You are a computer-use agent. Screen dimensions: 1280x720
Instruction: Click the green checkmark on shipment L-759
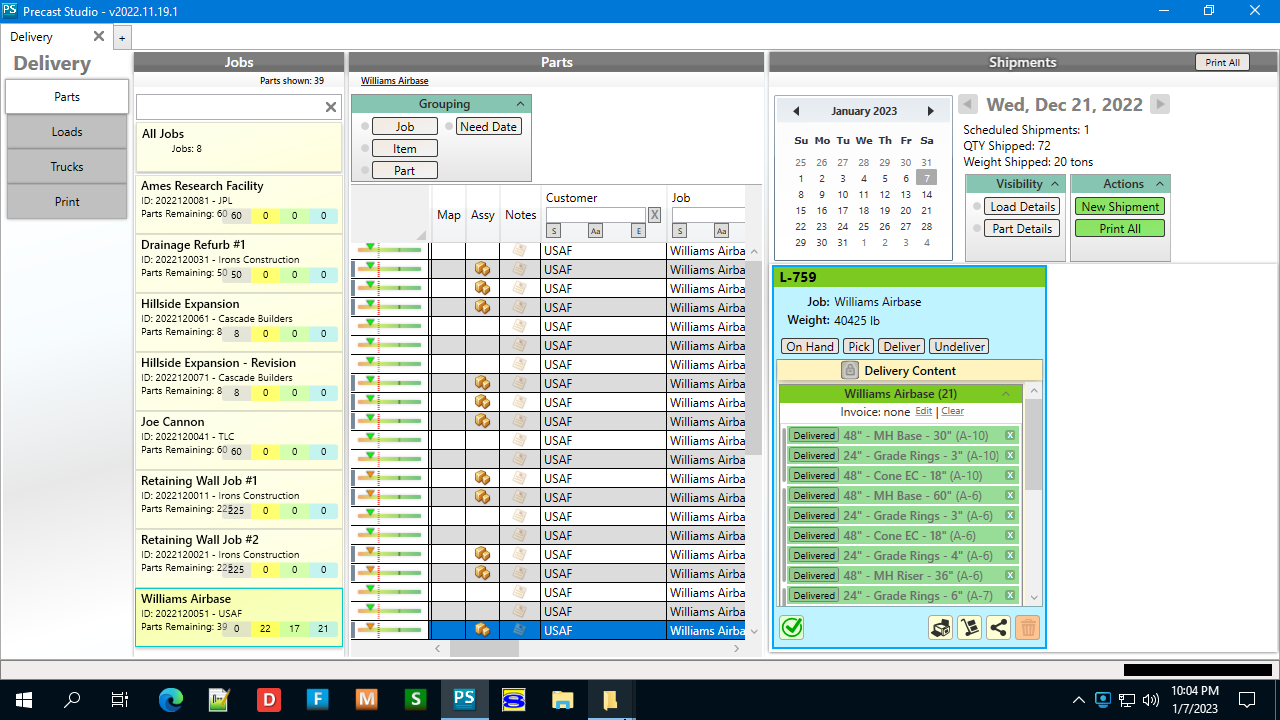point(792,627)
